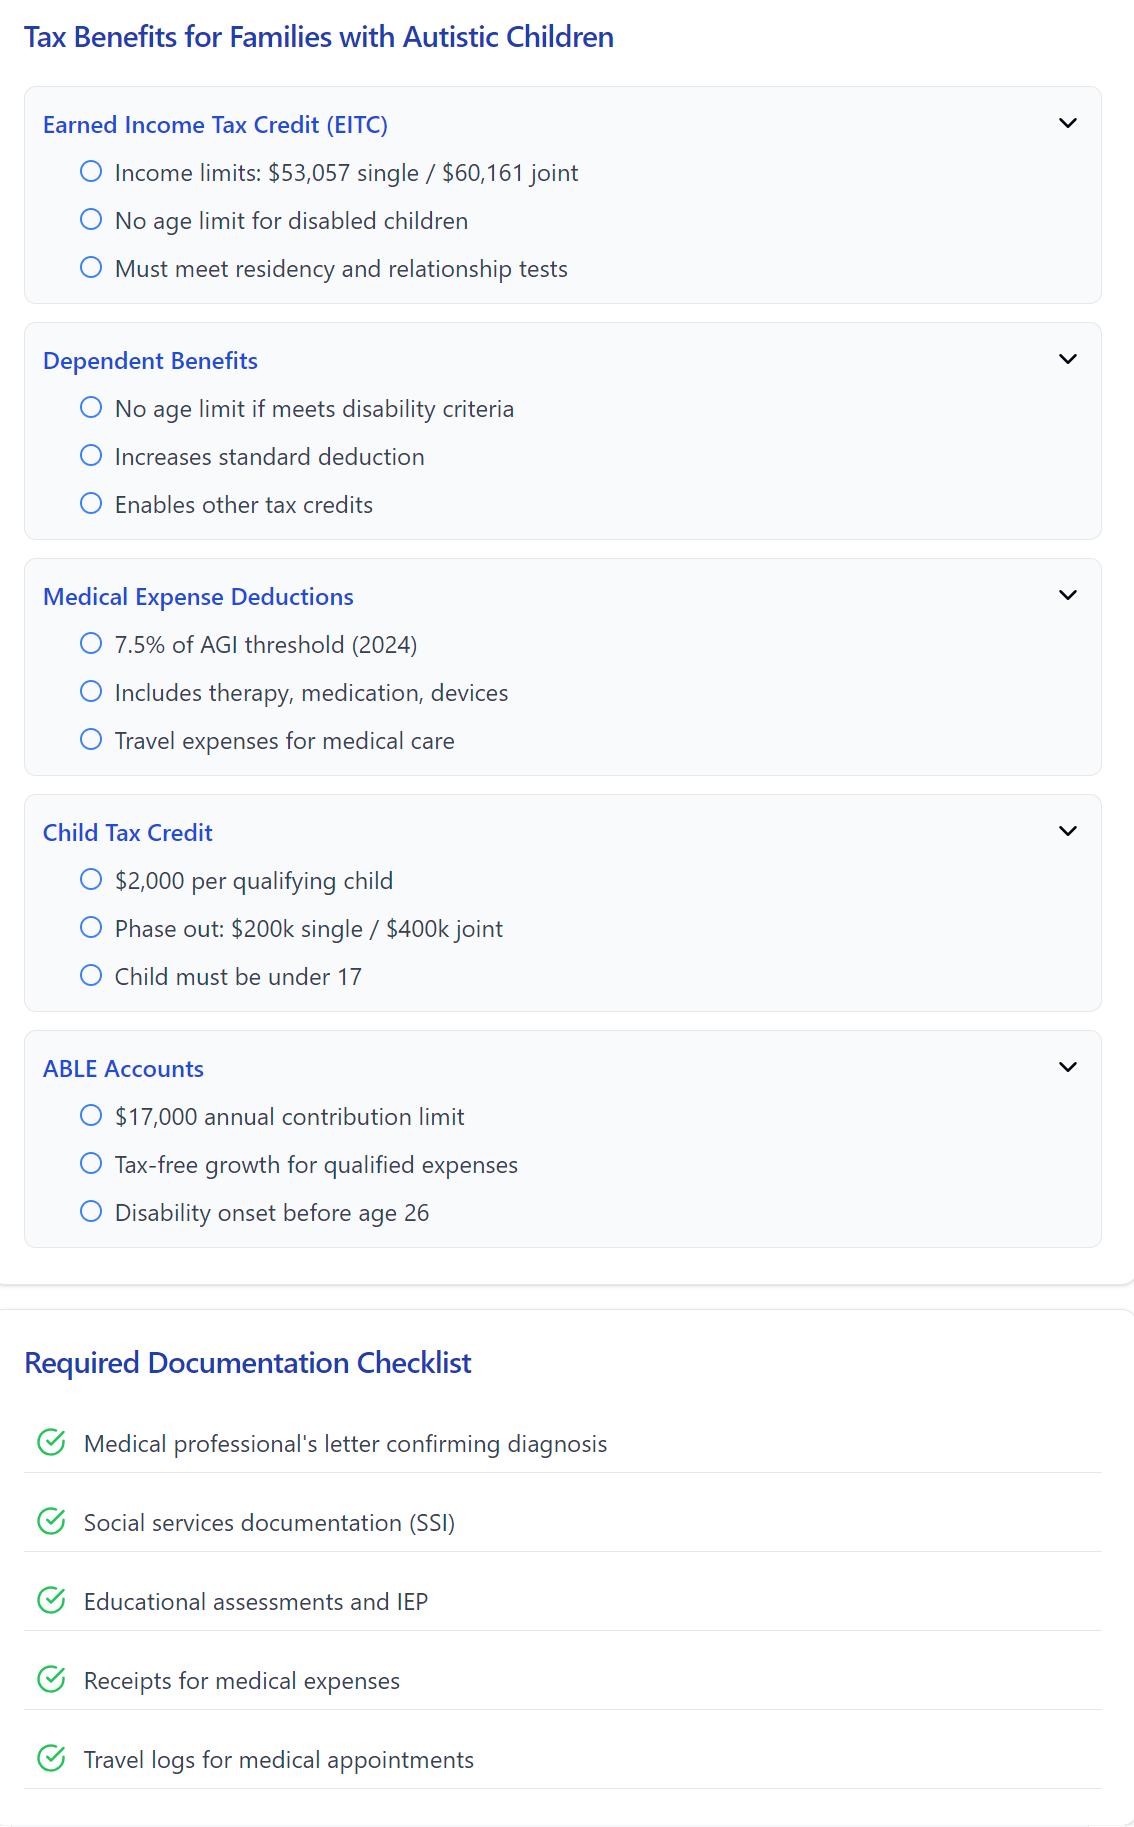
Task: Select the income limits radio button
Action: (x=91, y=171)
